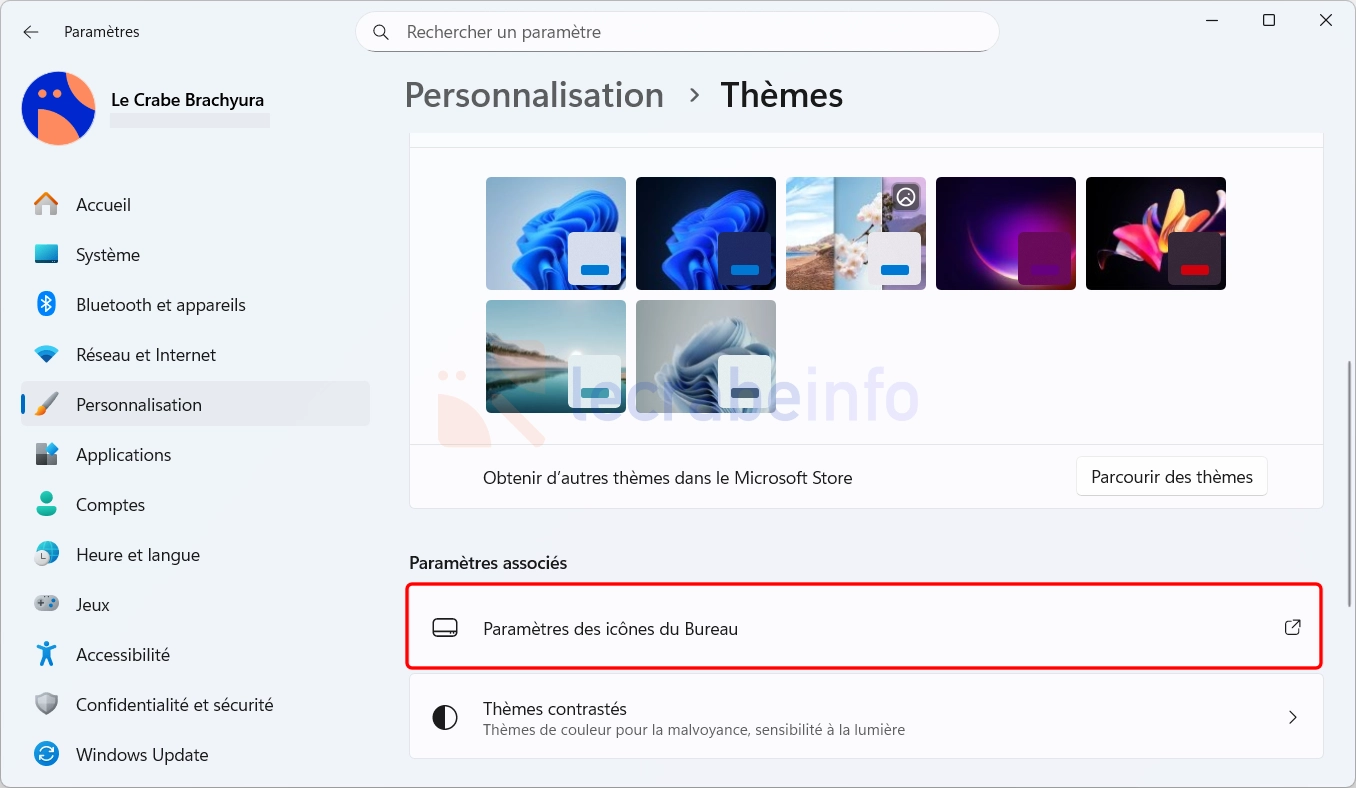Click the Windows Update sync icon
This screenshot has width=1356, height=788.
[x=46, y=754]
